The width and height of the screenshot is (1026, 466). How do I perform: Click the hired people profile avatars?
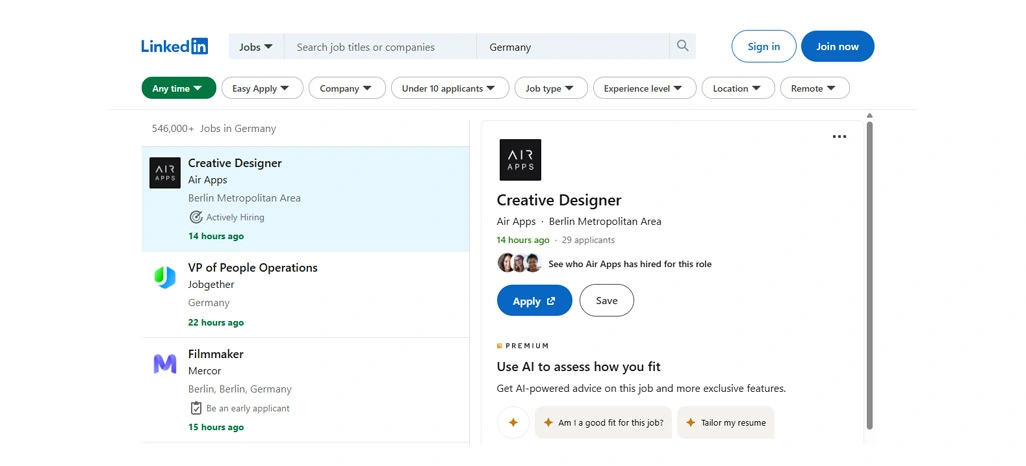520,264
